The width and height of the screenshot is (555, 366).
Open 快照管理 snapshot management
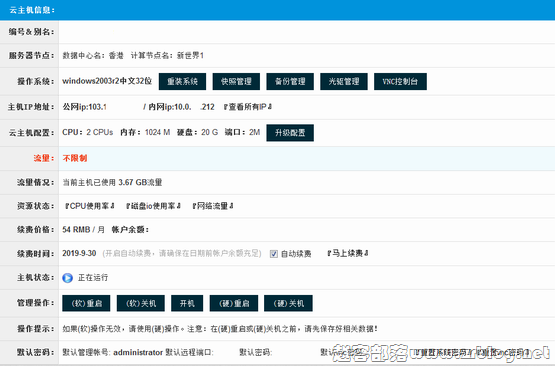click(236, 81)
